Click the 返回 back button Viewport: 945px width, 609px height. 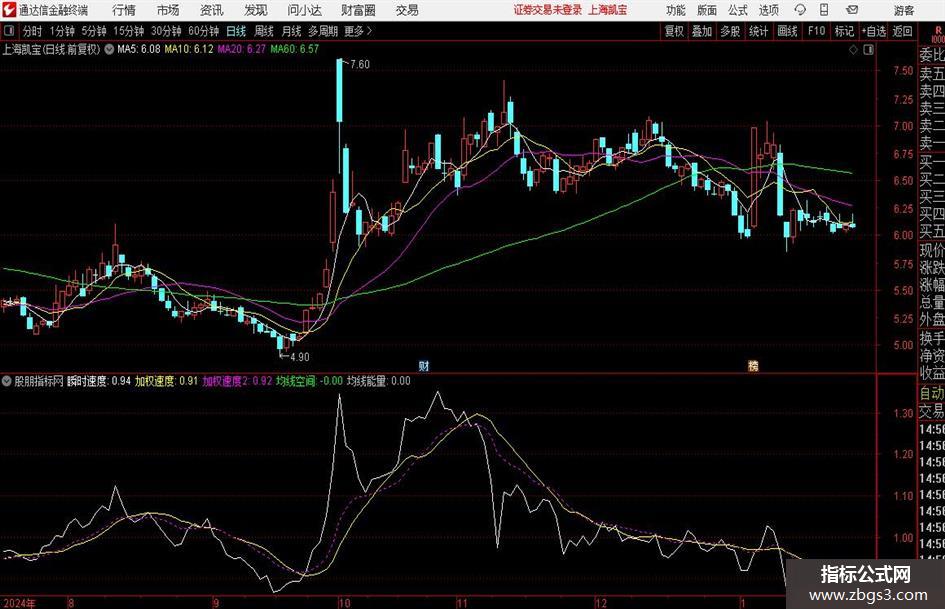[x=902, y=31]
